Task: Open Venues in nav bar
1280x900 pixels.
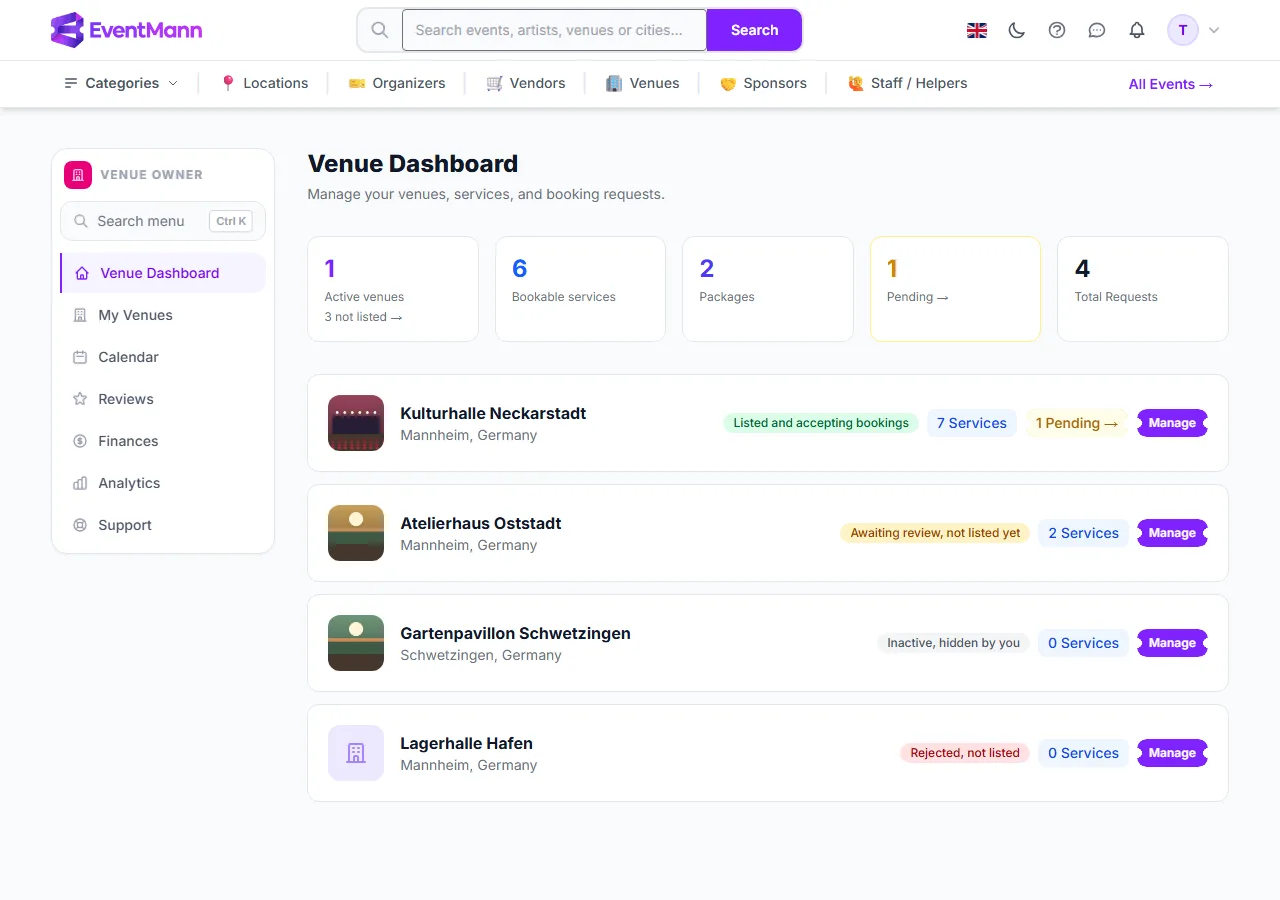Action: (643, 83)
